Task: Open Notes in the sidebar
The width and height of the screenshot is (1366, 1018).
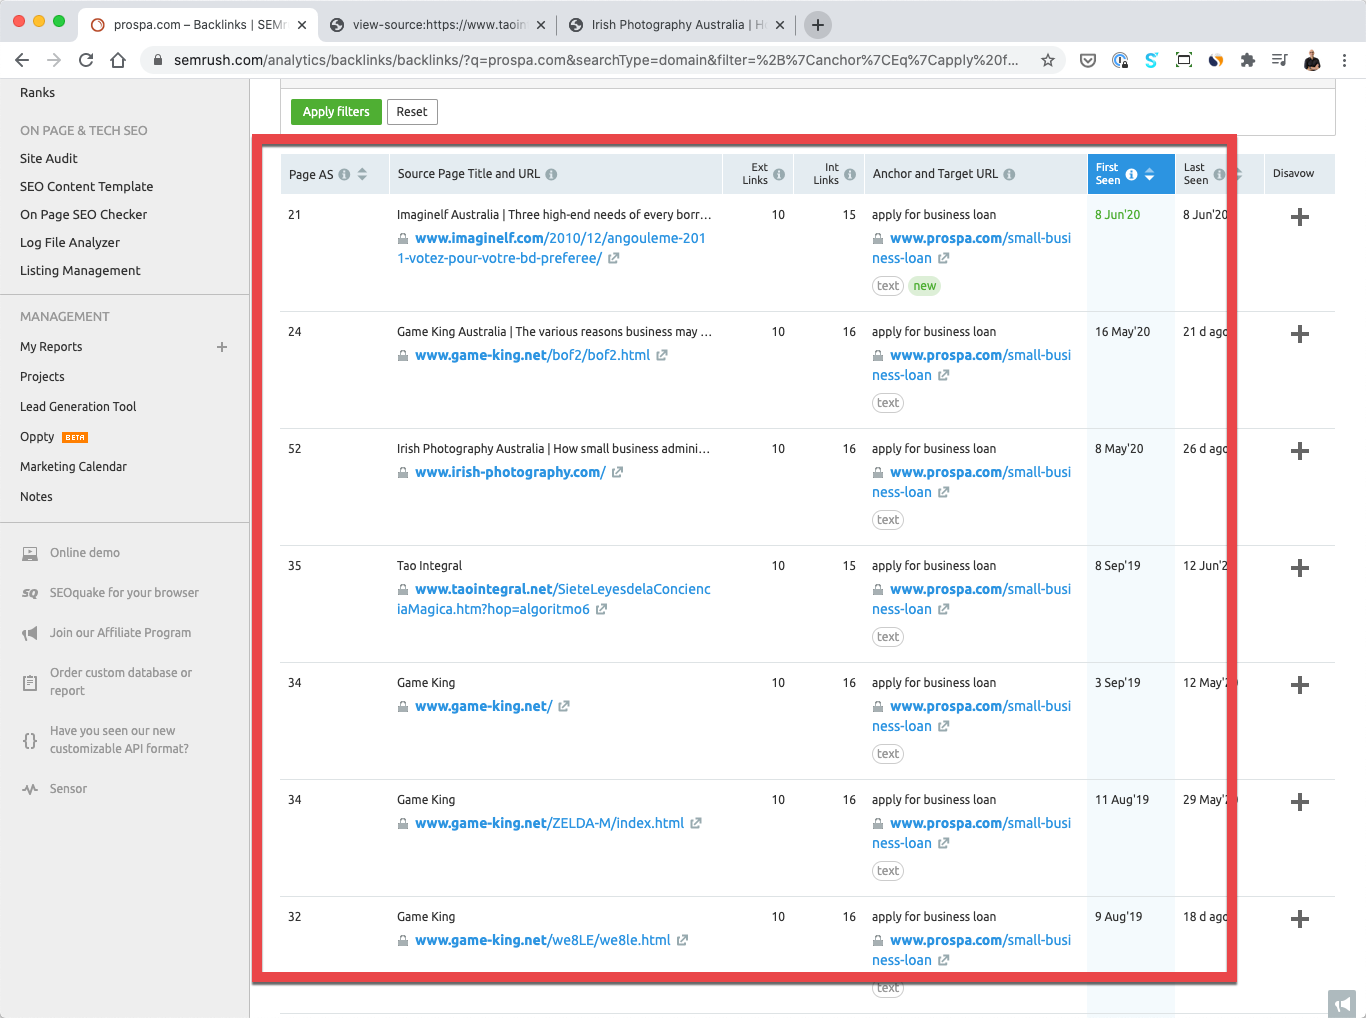Action: click(36, 497)
